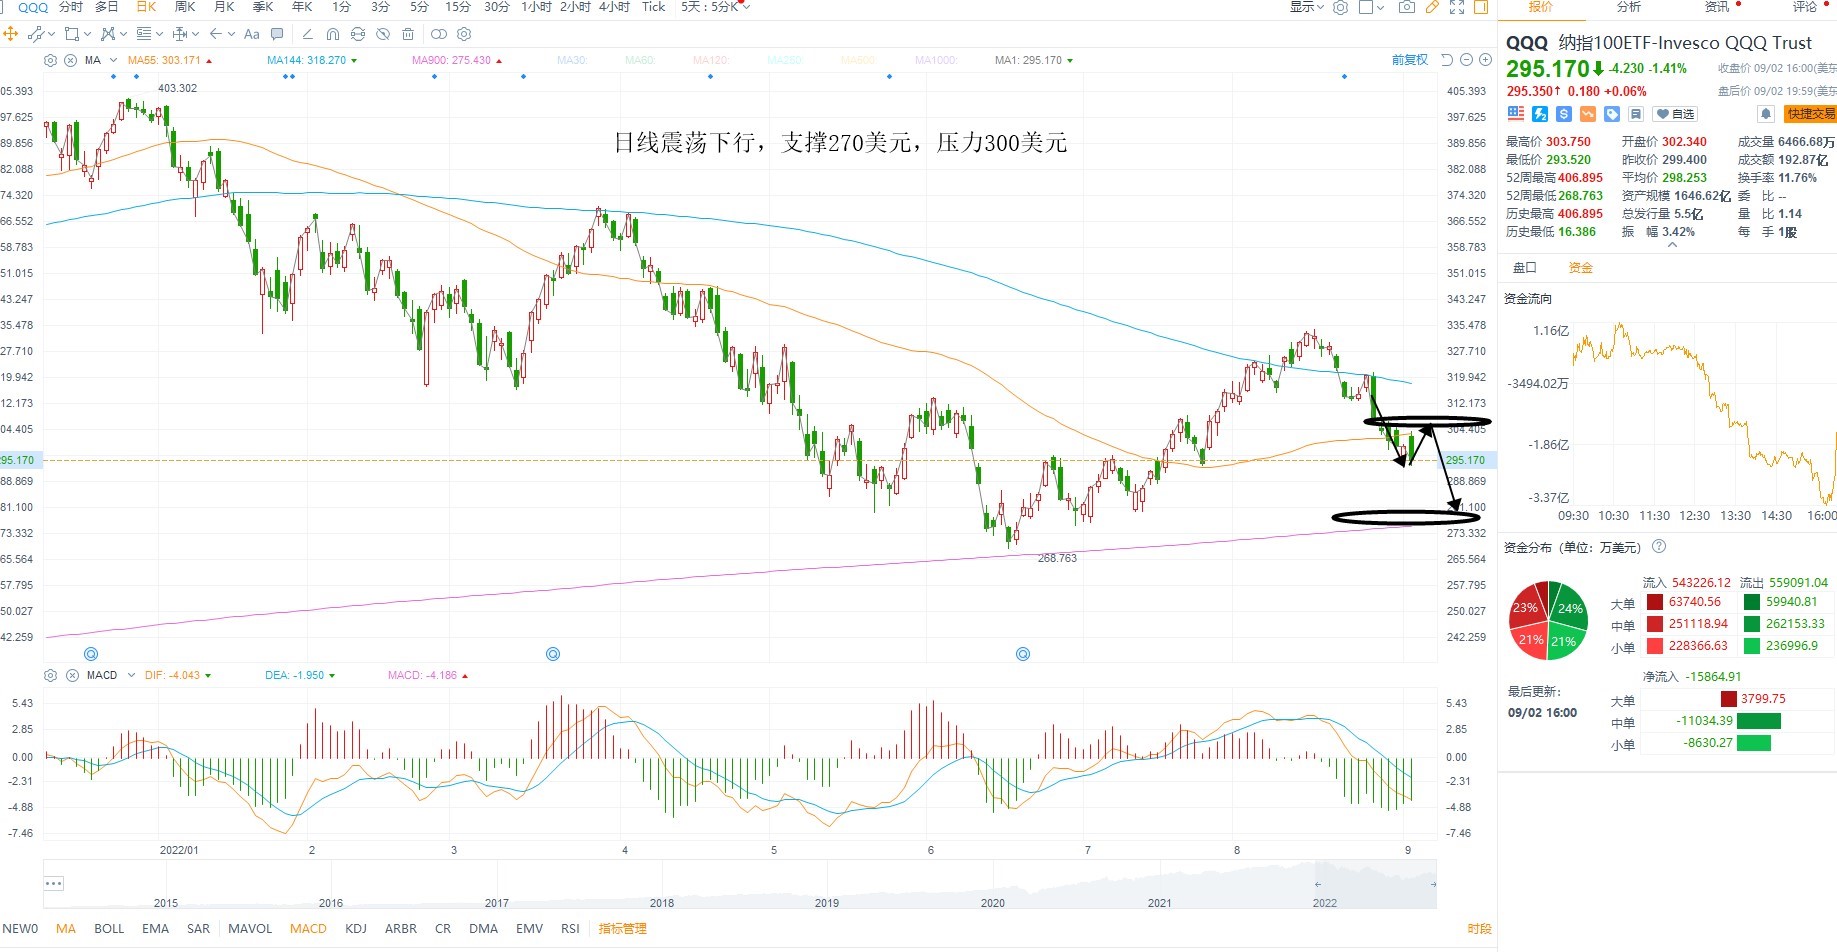Viewport: 1837px width, 952px height.
Task: Toggle MA55 line visibility label
Action: pos(164,60)
